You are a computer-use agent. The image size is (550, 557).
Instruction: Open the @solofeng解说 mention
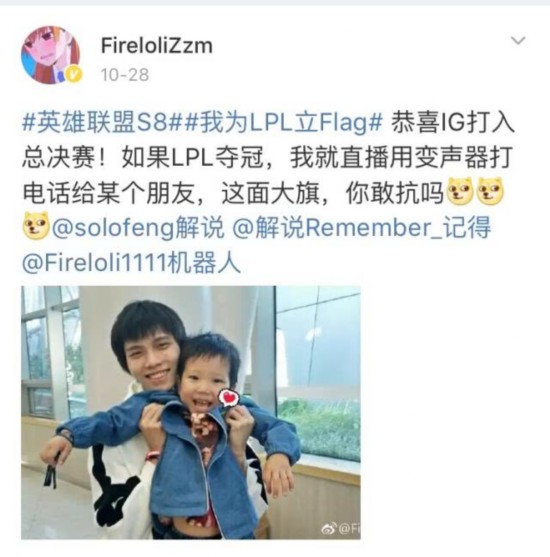click(138, 228)
